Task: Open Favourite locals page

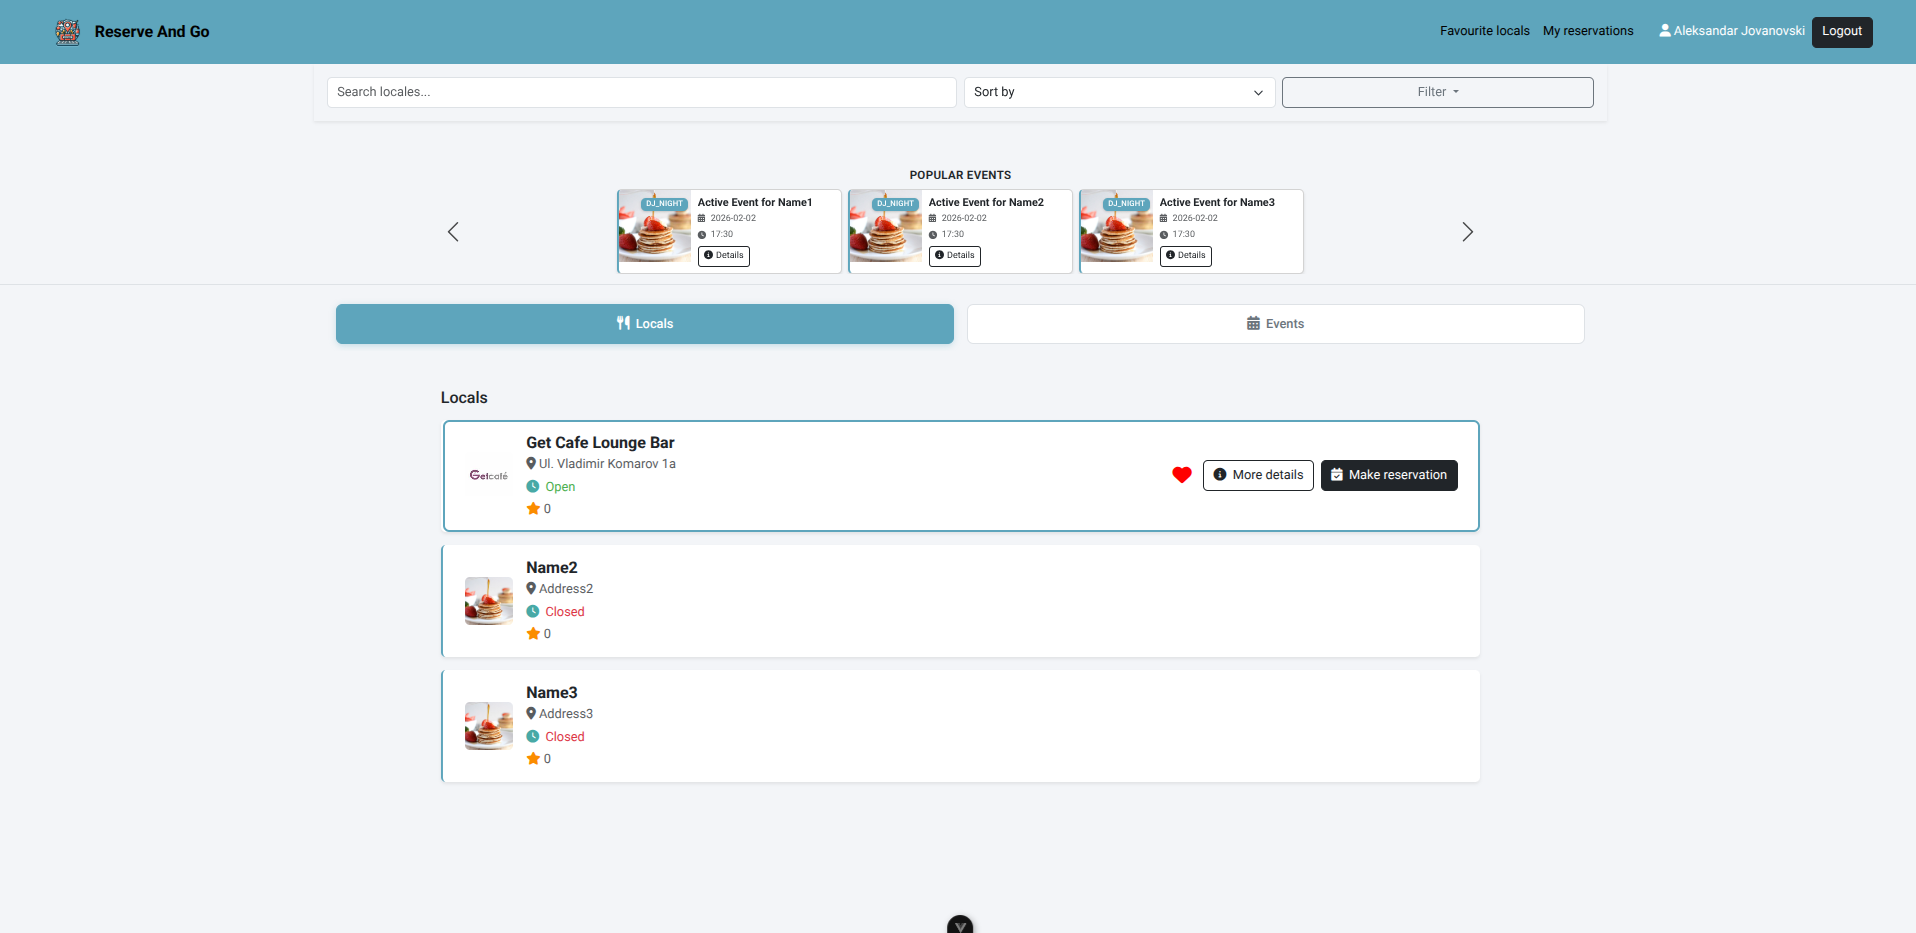Action: [1484, 31]
